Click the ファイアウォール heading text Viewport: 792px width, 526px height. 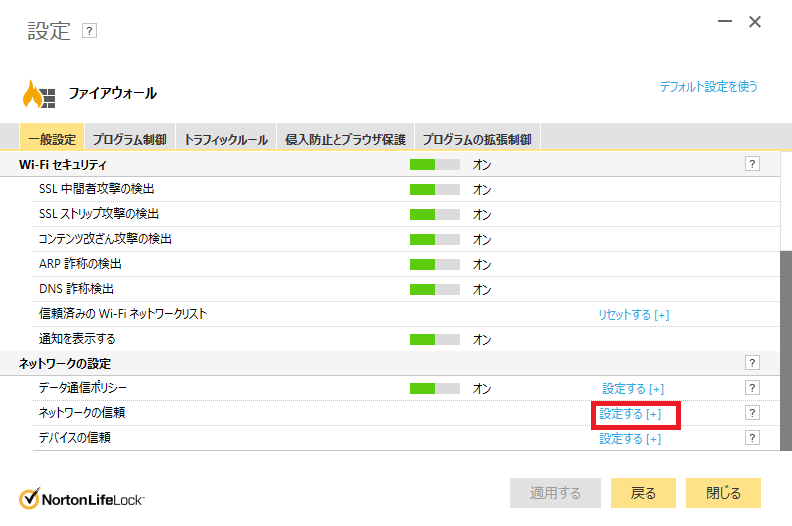point(113,93)
